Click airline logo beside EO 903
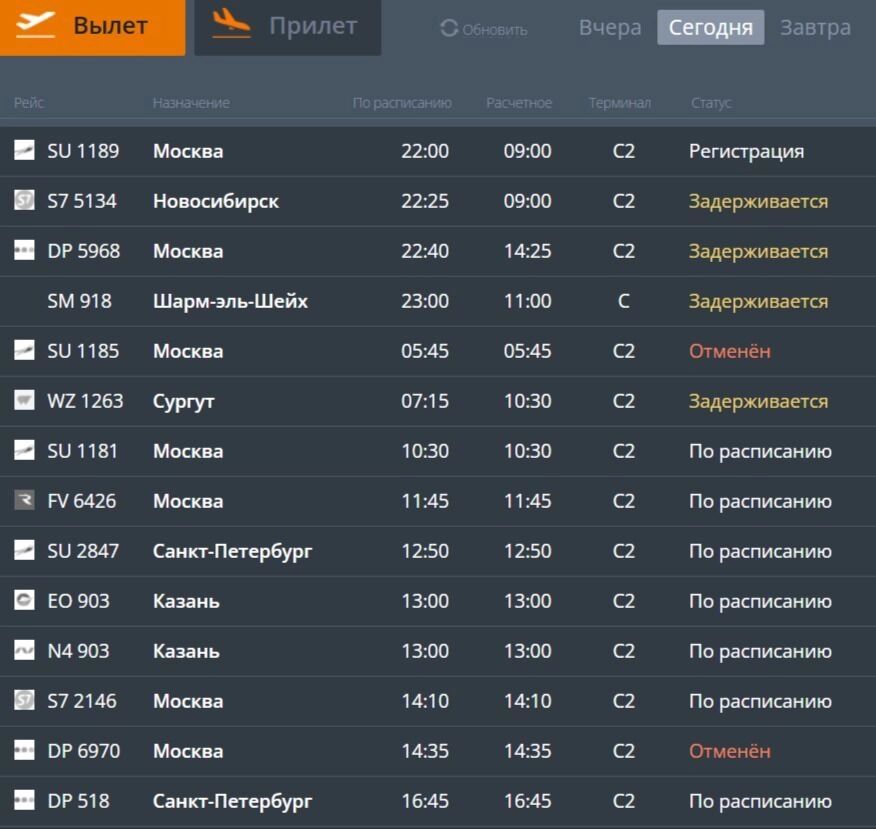Screen dimensions: 876x829 [24, 600]
